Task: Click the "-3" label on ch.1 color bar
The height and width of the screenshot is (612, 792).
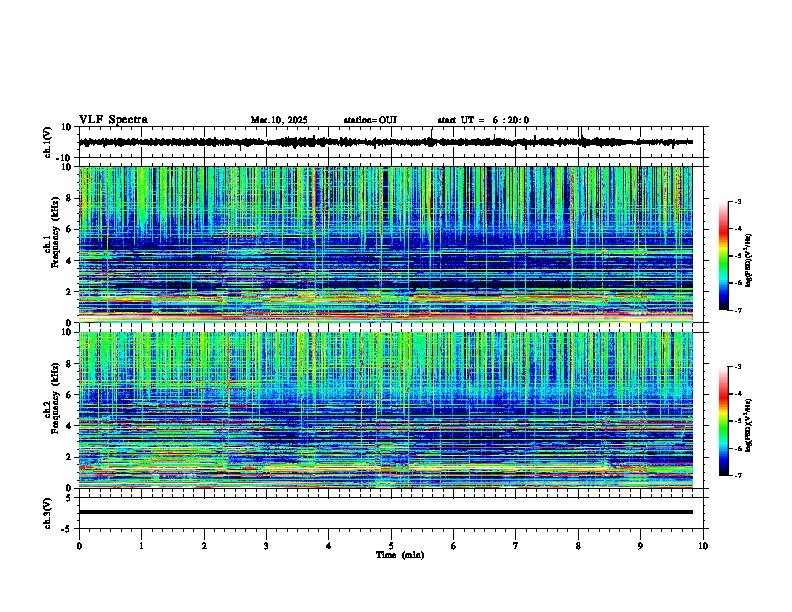Action: (738, 202)
